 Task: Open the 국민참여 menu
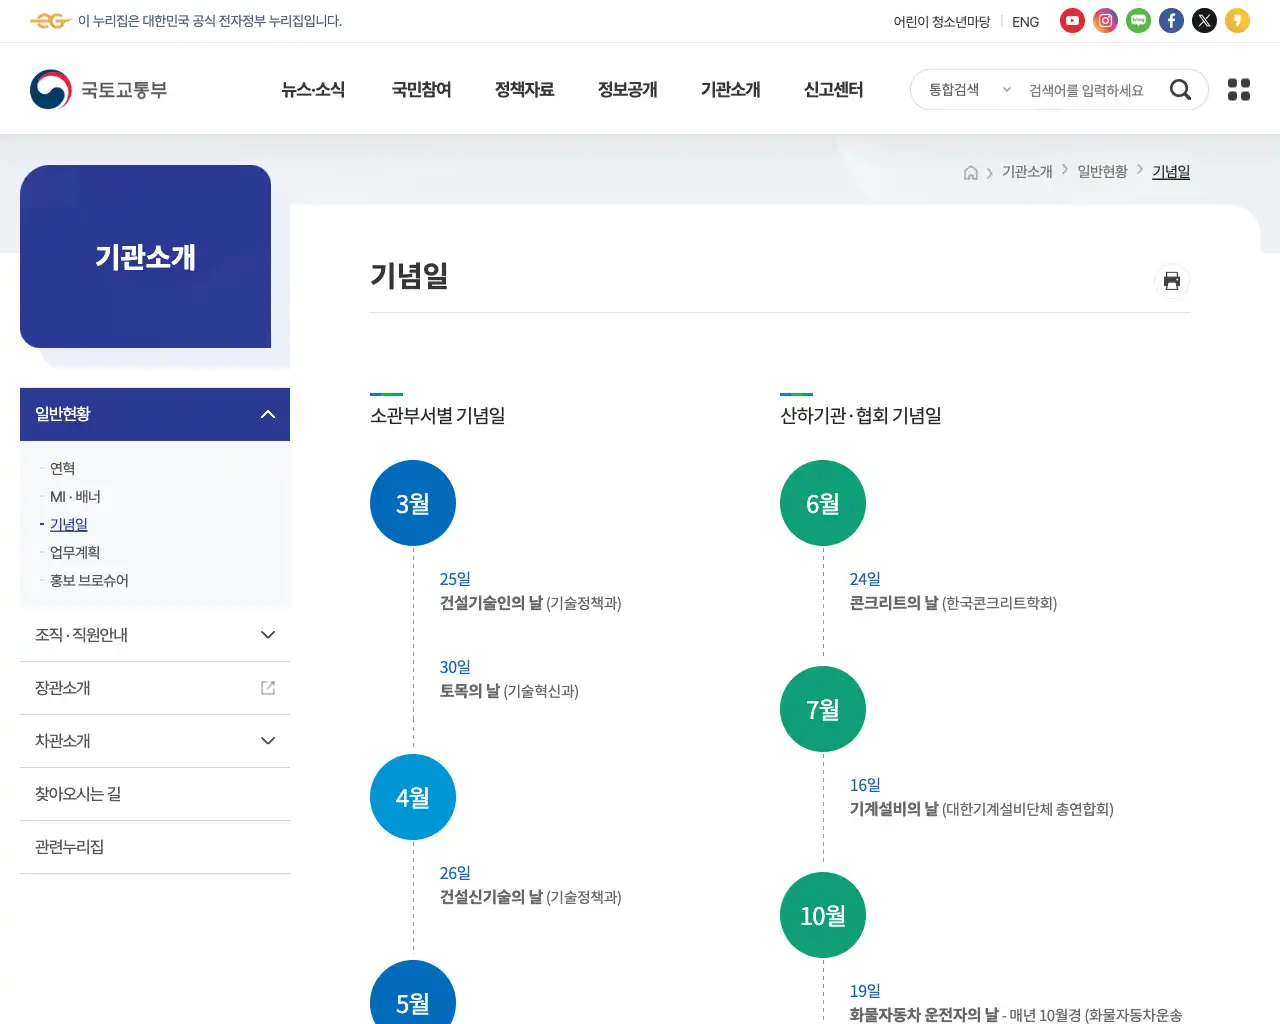coord(422,90)
